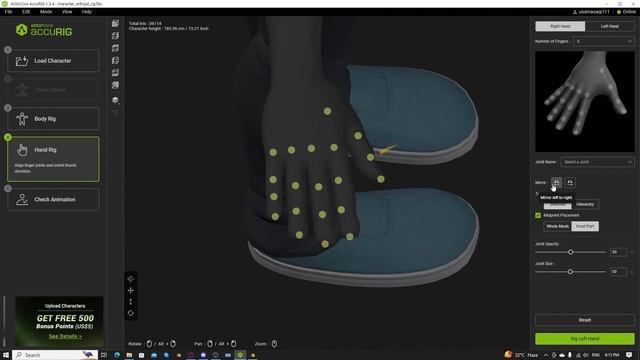Click Mirror left to right icon
The height and width of the screenshot is (360, 640).
(556, 183)
